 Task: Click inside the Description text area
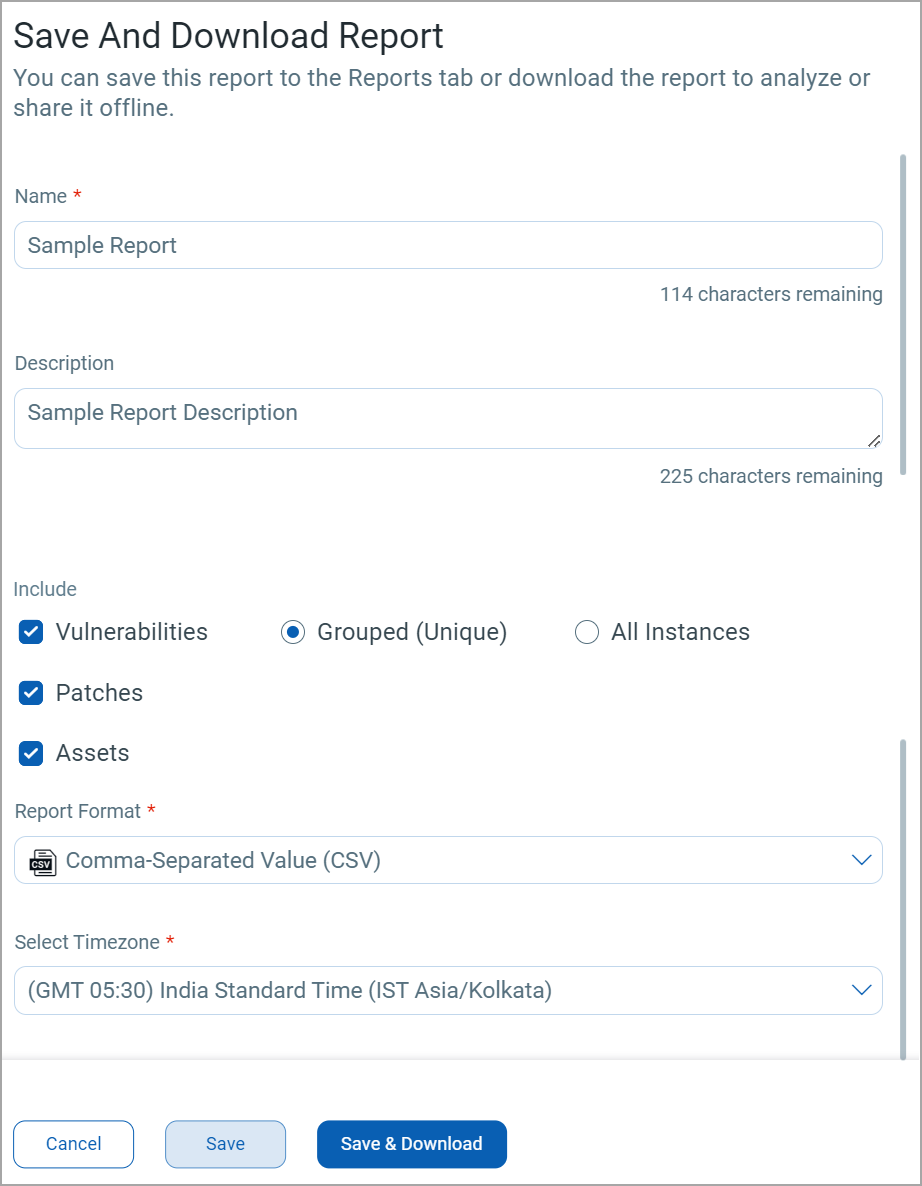(448, 418)
